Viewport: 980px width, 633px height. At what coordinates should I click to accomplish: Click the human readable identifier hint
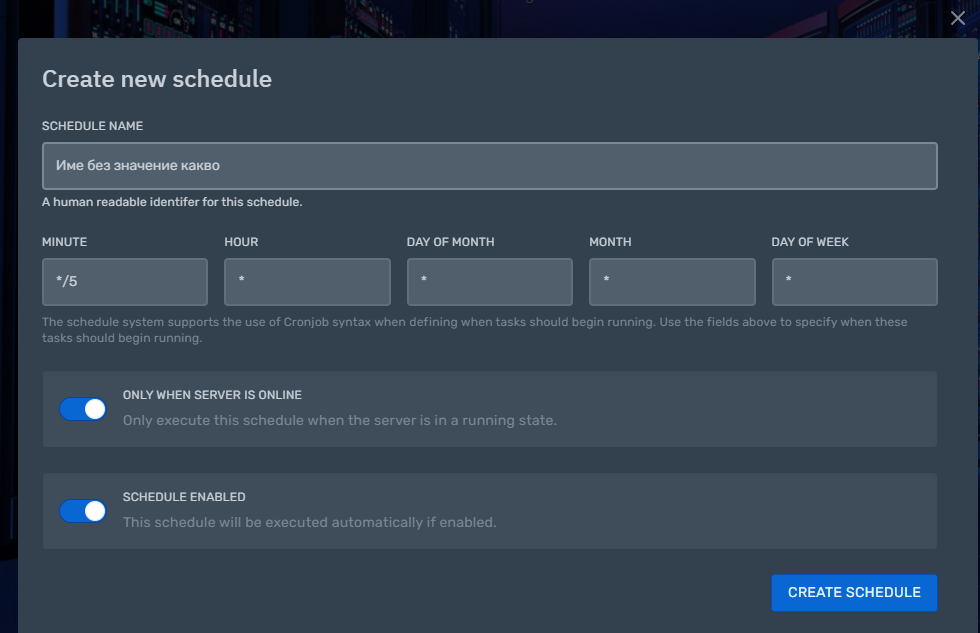point(172,202)
